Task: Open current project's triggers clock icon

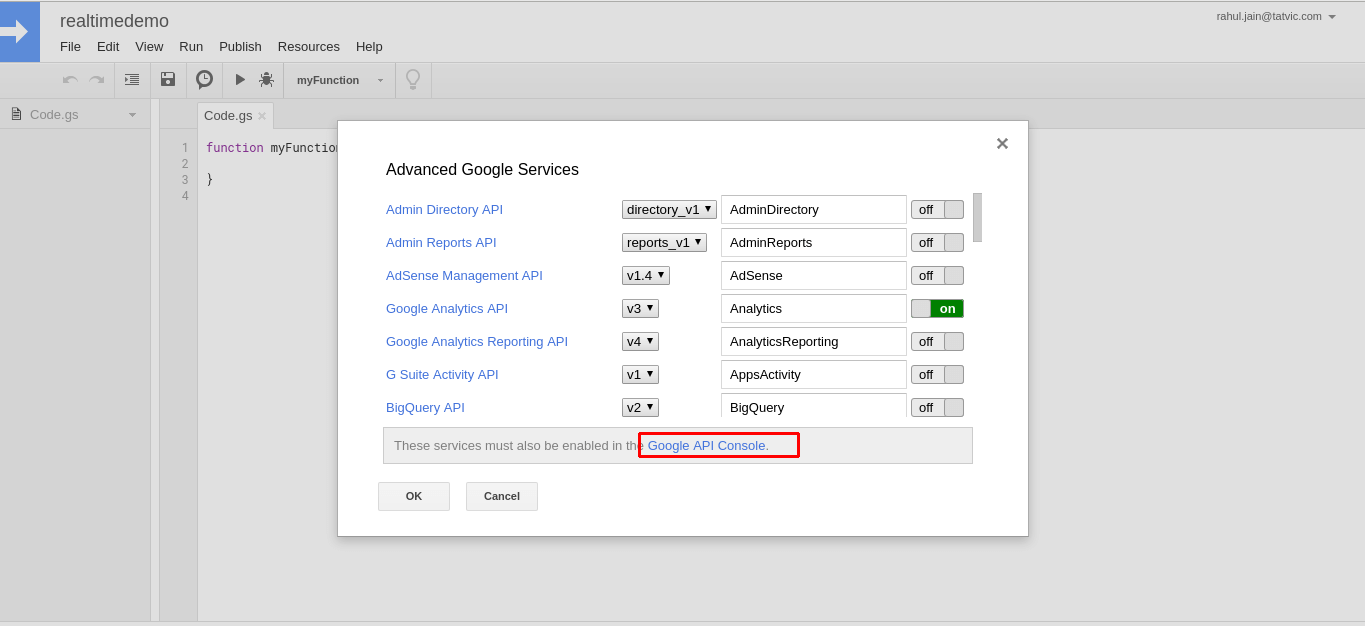Action: point(204,80)
